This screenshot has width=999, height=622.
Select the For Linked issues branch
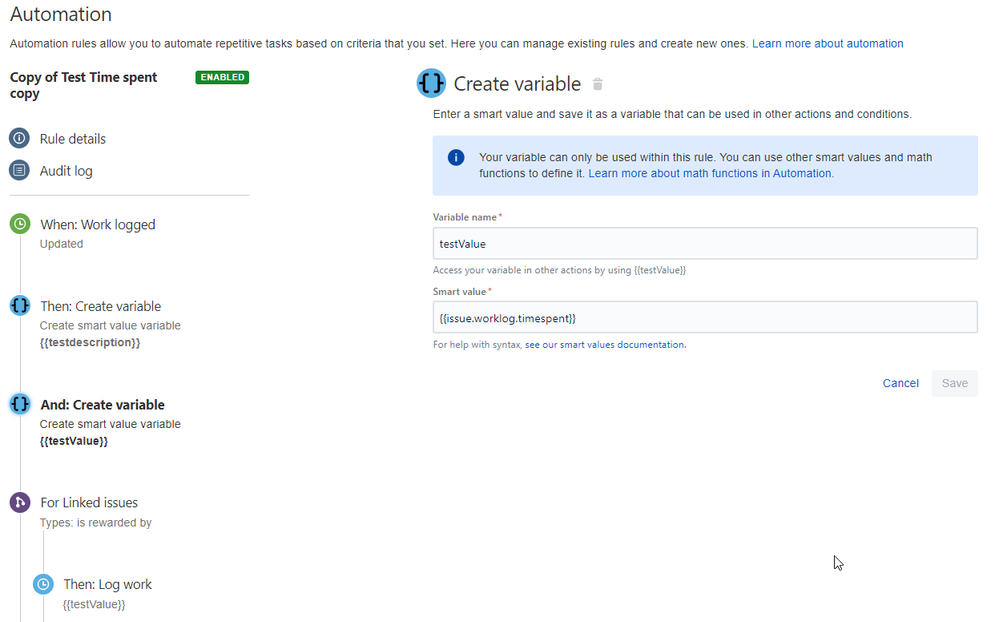pyautogui.click(x=89, y=503)
